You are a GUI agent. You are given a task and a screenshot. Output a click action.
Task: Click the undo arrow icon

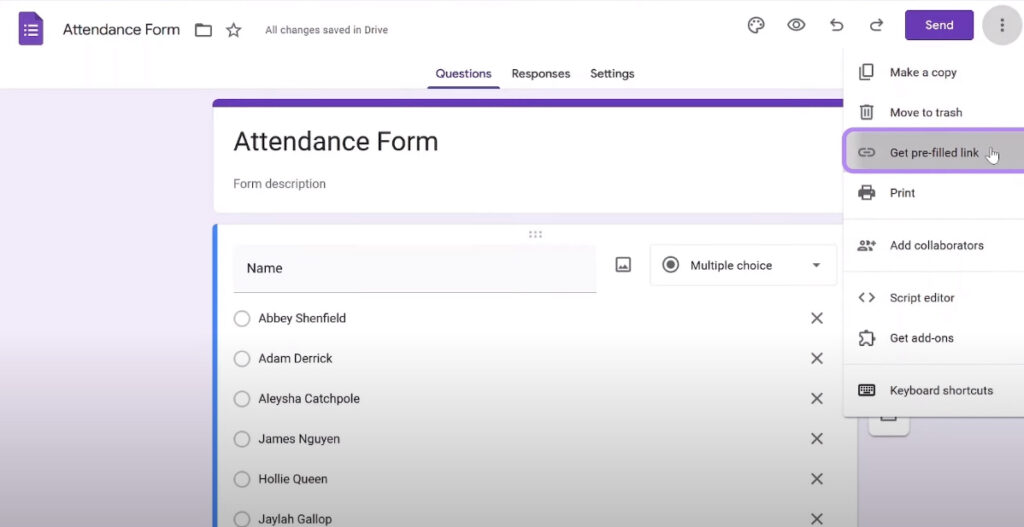pyautogui.click(x=837, y=25)
